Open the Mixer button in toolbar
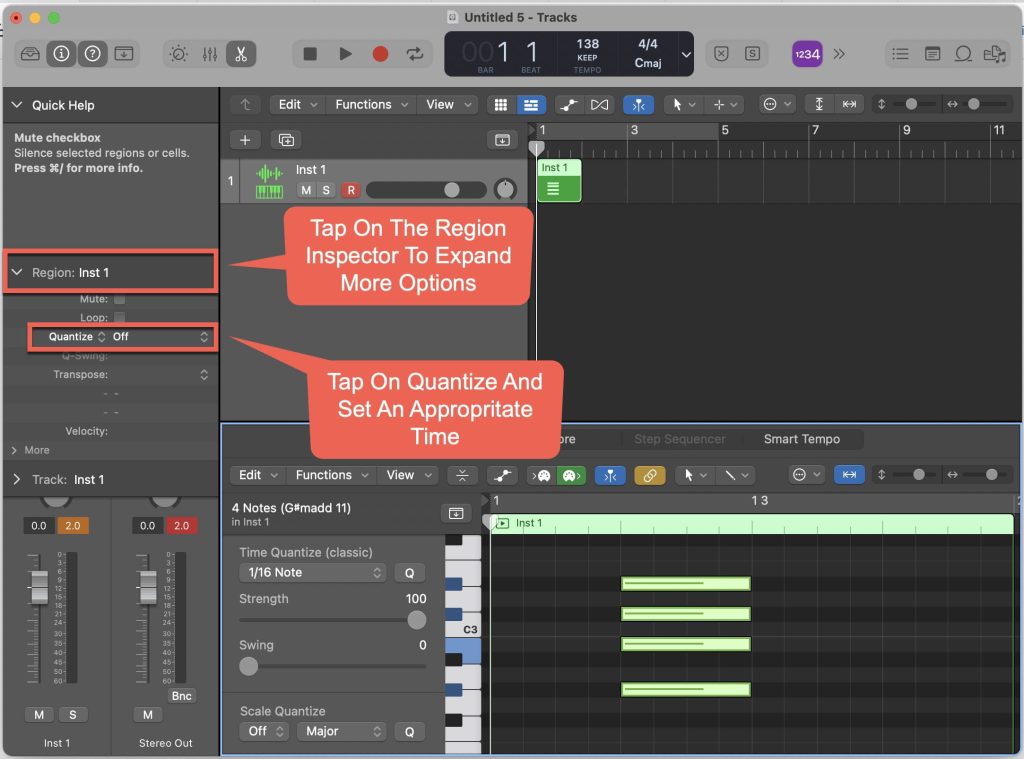 (x=210, y=54)
